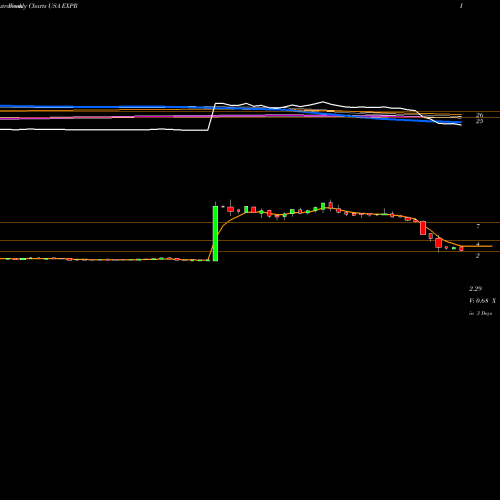500x500 pixels.
Task: Select the last red candlestick on the chart
Action: (x=461, y=249)
